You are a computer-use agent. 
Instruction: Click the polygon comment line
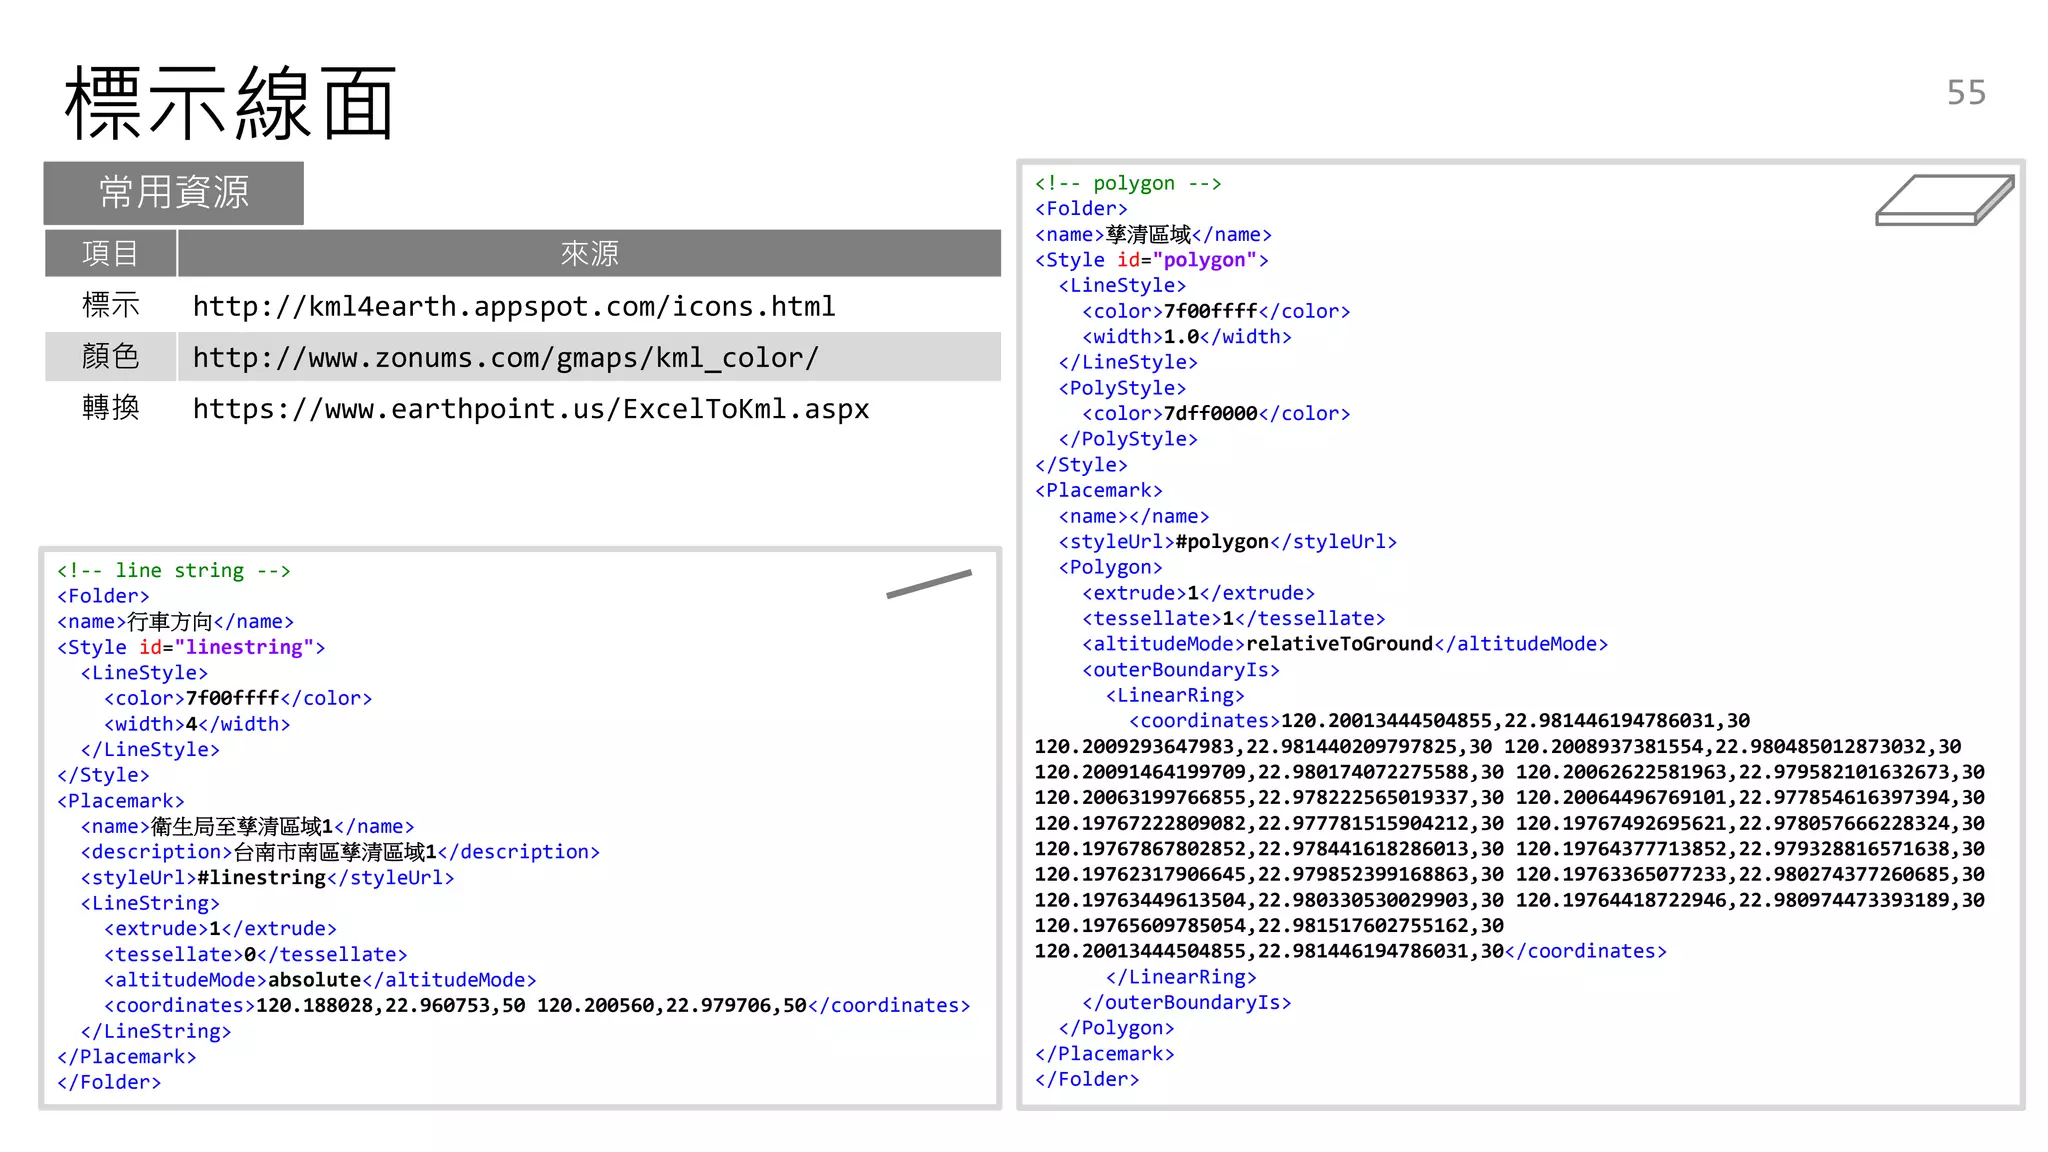(x=1127, y=183)
